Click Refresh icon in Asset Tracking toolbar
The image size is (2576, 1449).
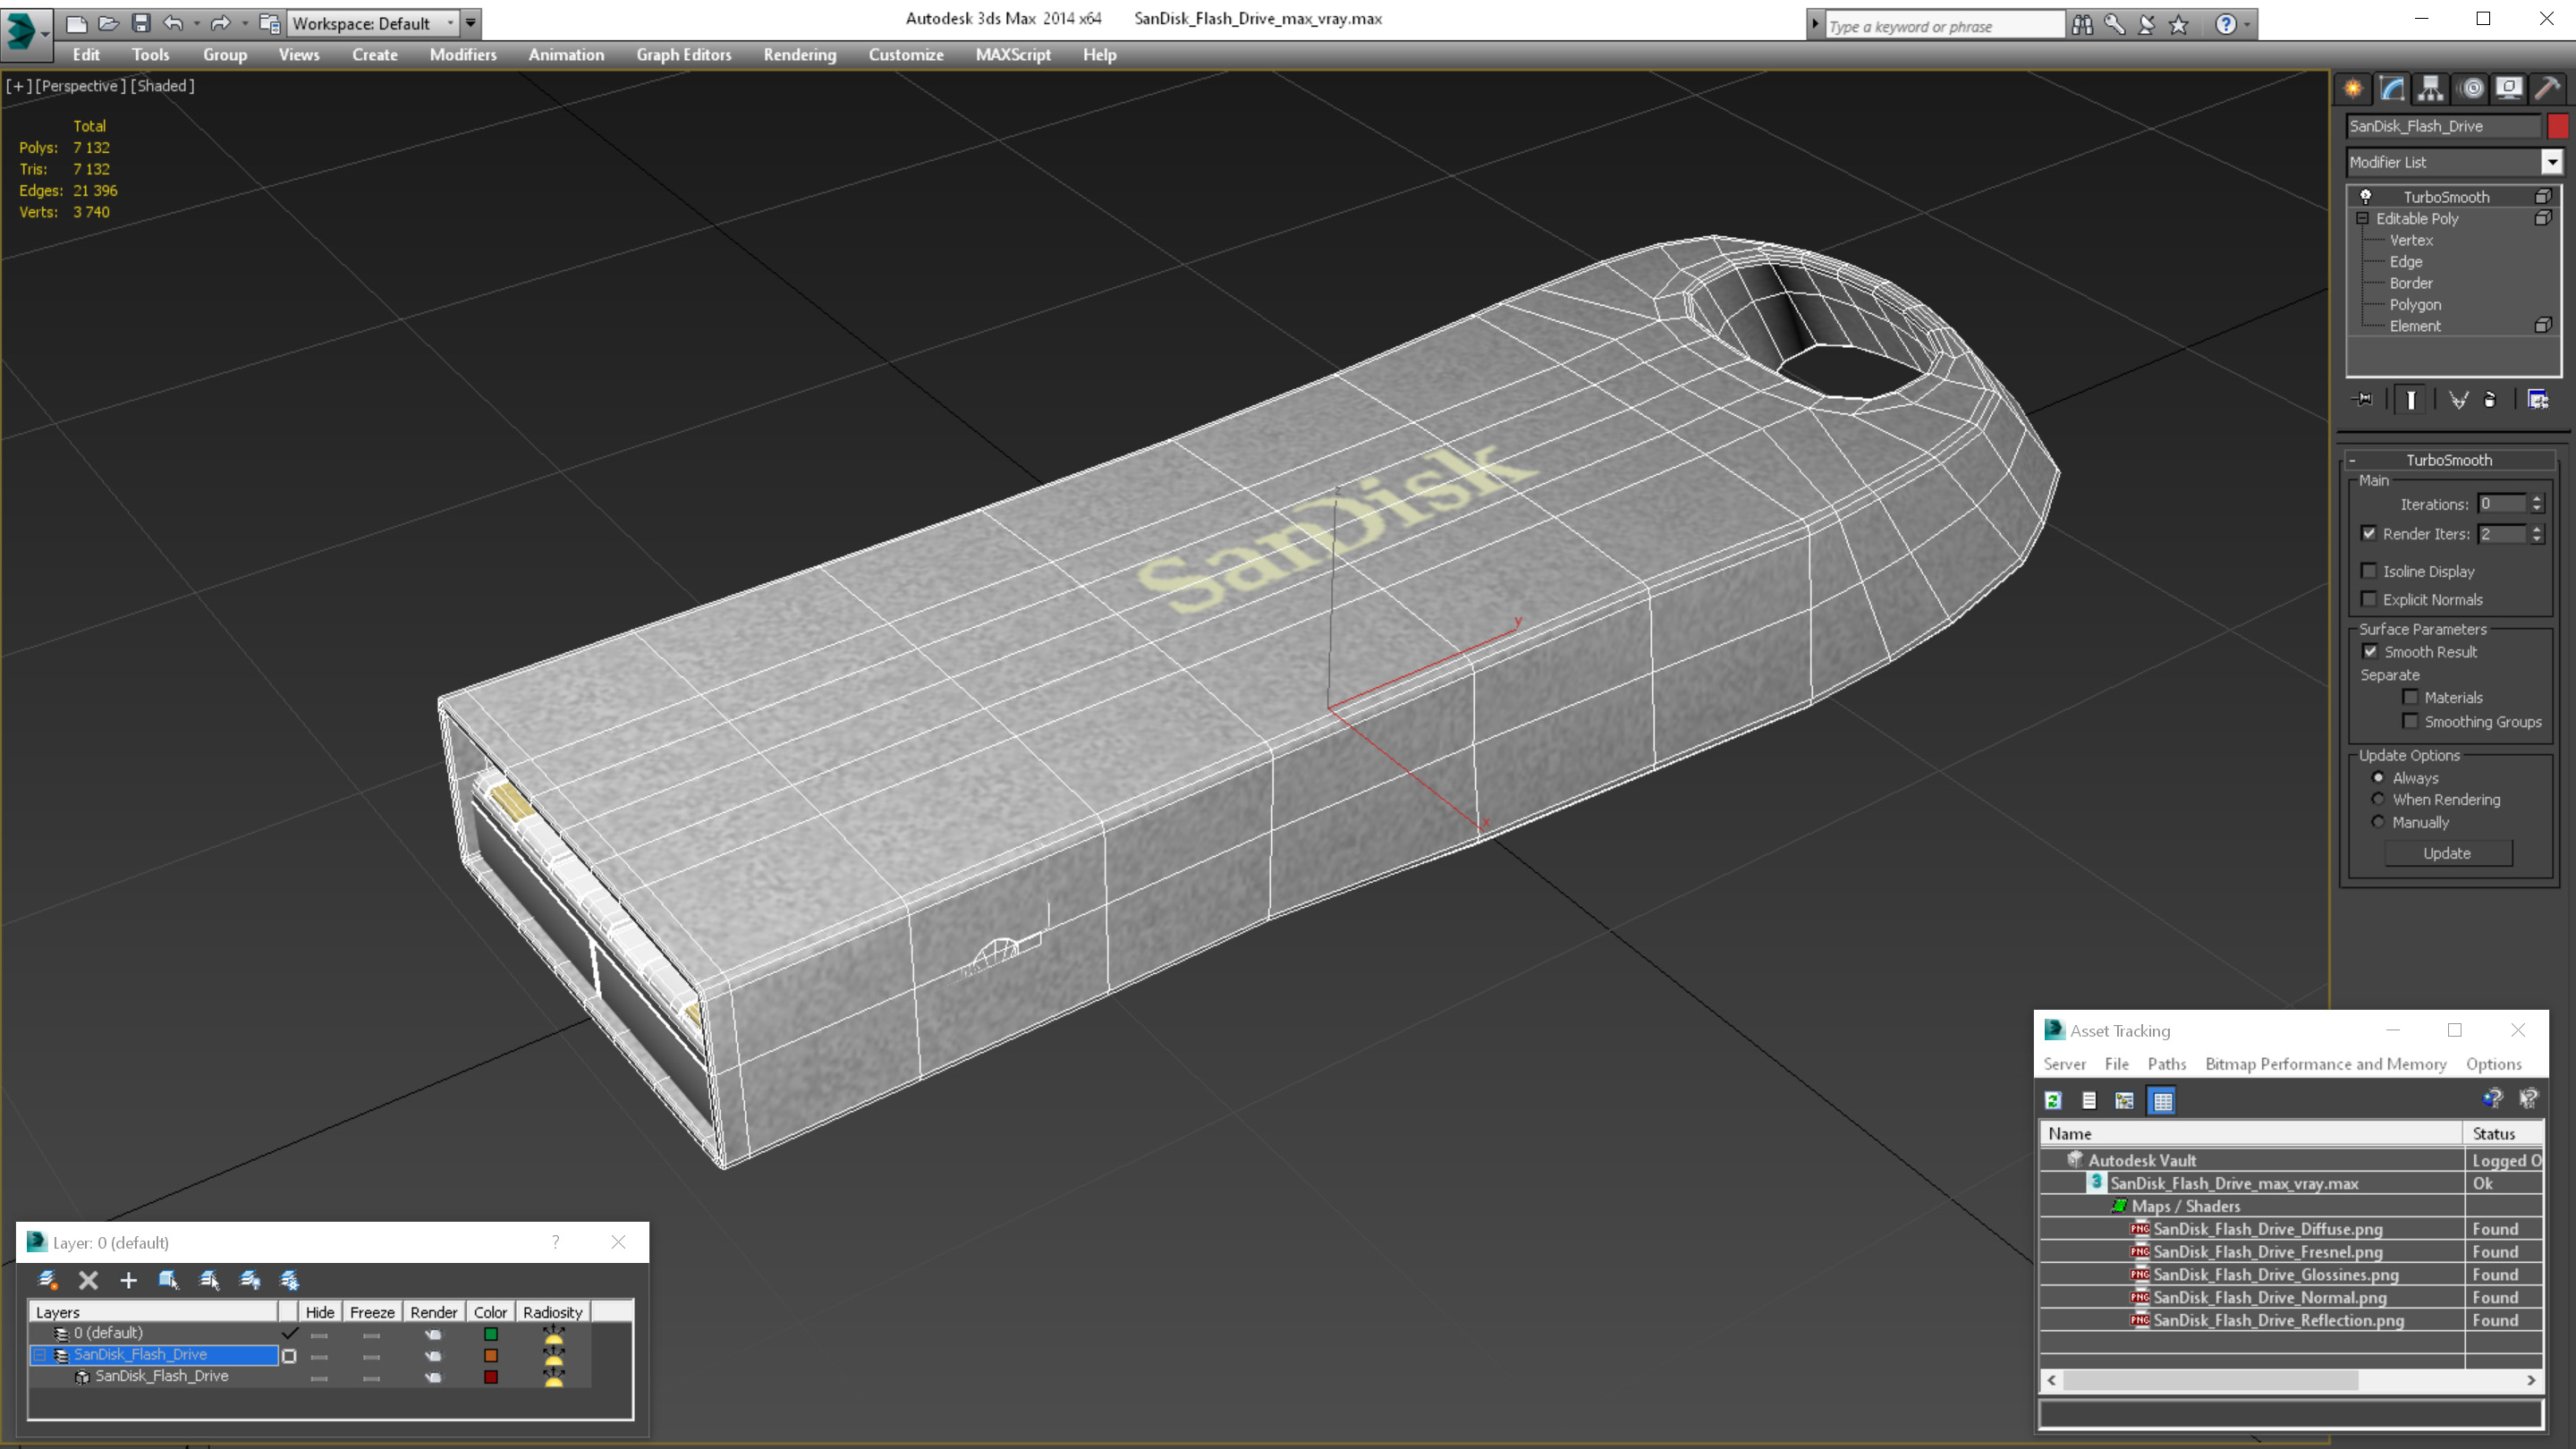[x=2053, y=1101]
